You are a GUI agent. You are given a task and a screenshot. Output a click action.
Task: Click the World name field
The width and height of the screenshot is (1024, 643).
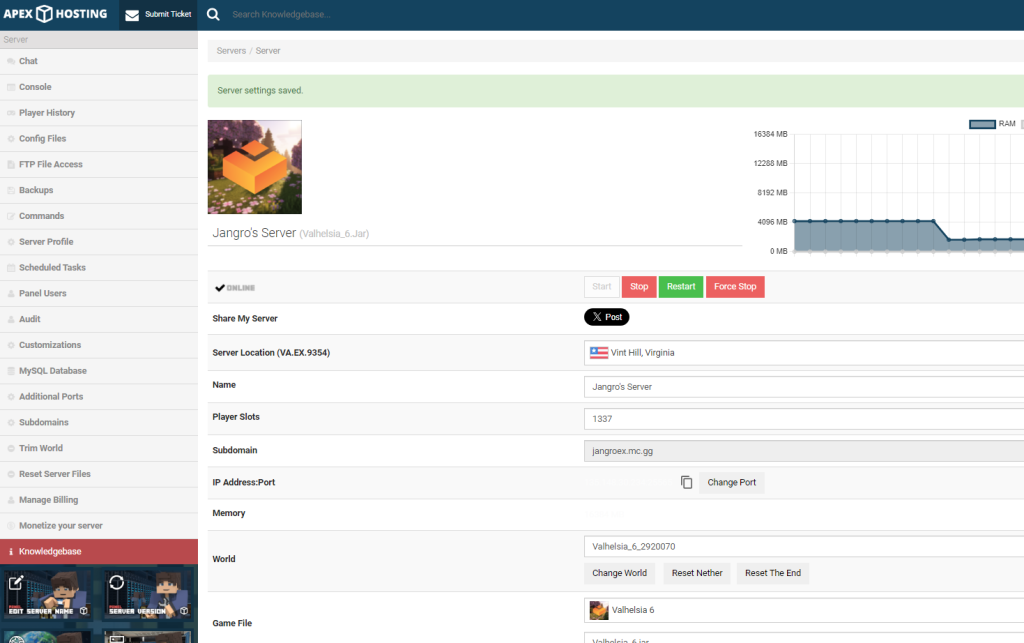pyautogui.click(x=804, y=546)
